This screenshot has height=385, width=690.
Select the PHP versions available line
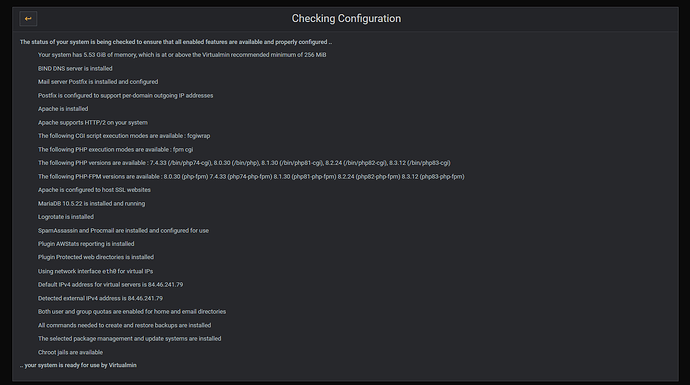coord(244,163)
